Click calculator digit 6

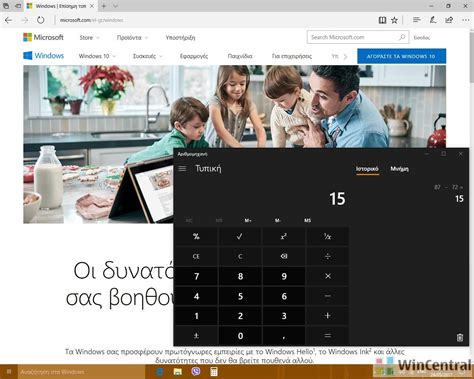[283, 296]
